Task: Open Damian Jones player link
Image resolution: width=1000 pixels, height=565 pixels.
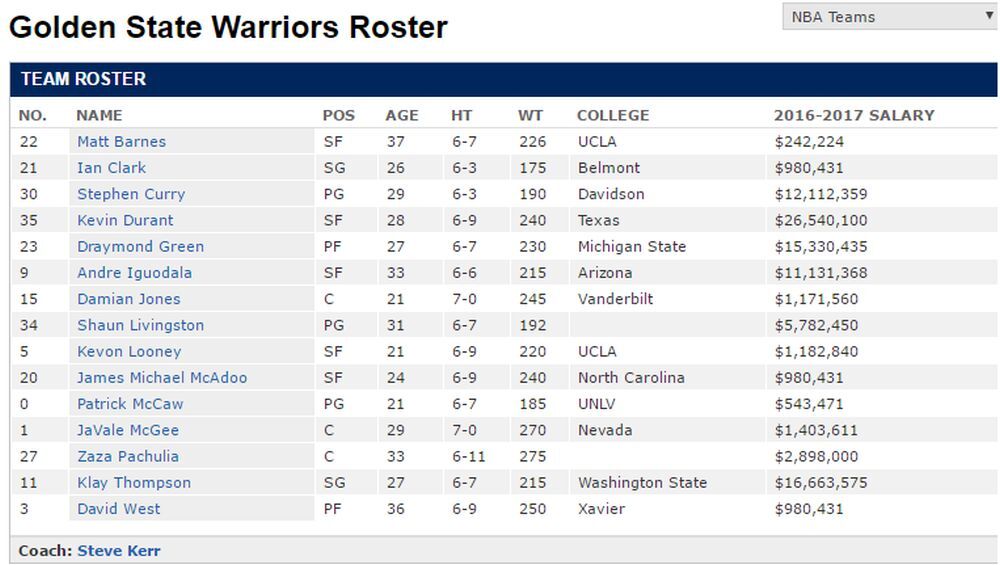Action: click(x=129, y=299)
